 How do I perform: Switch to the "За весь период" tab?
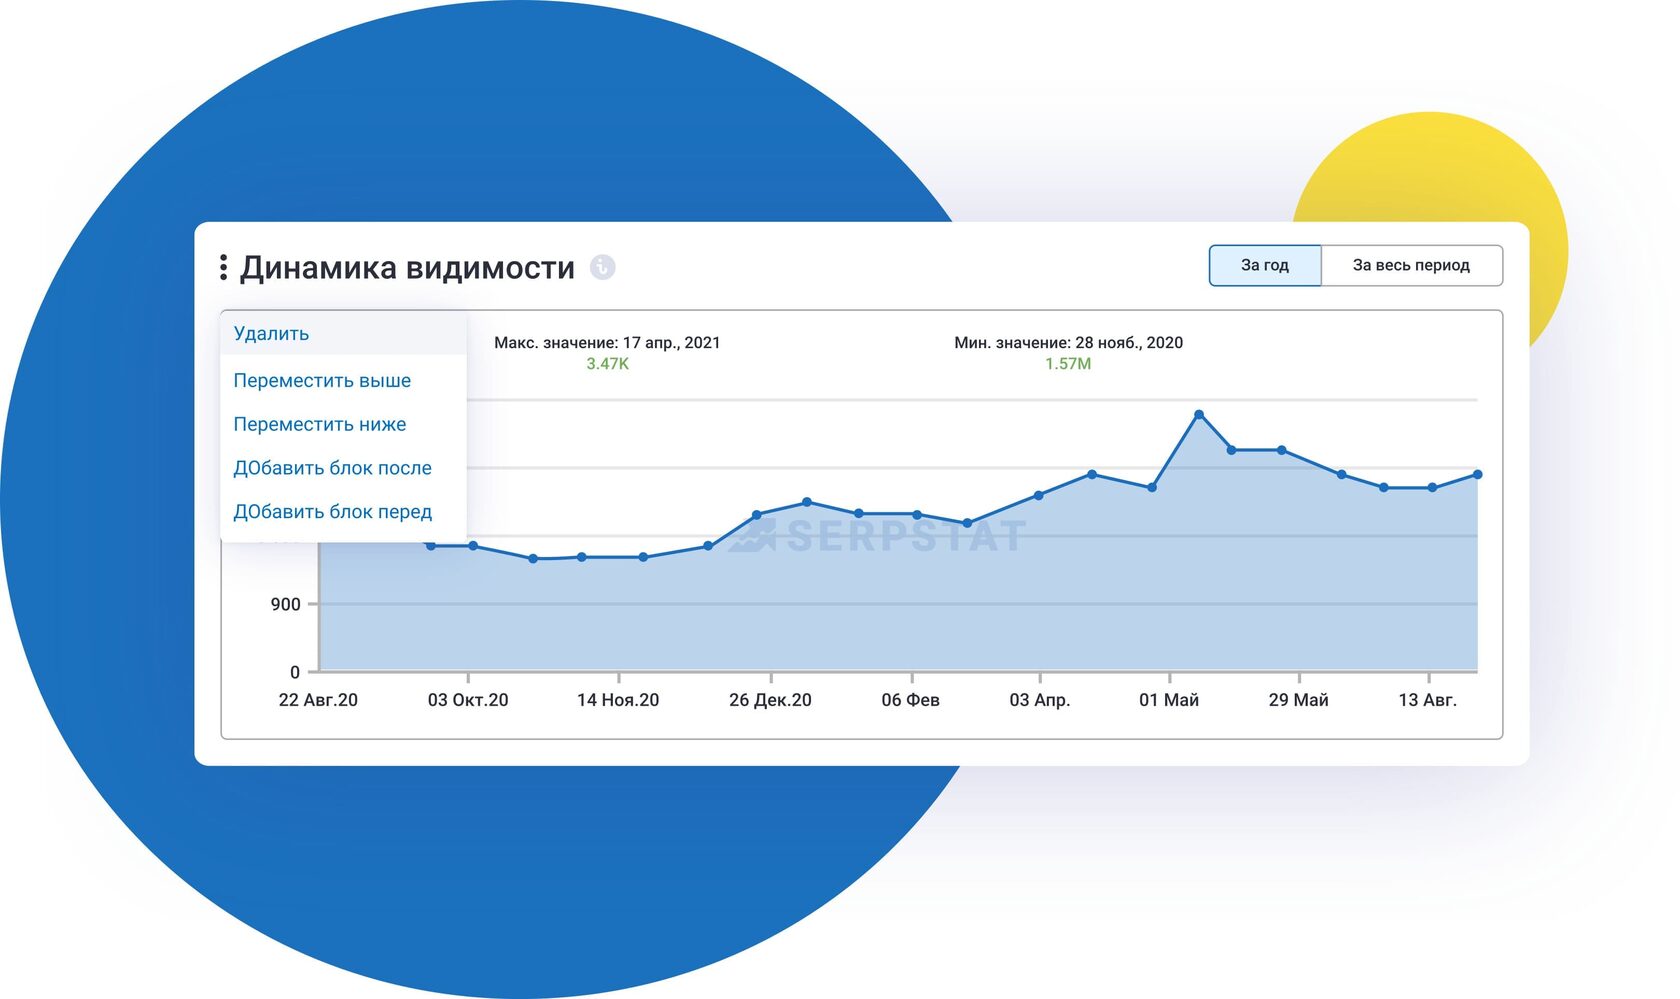(1412, 264)
